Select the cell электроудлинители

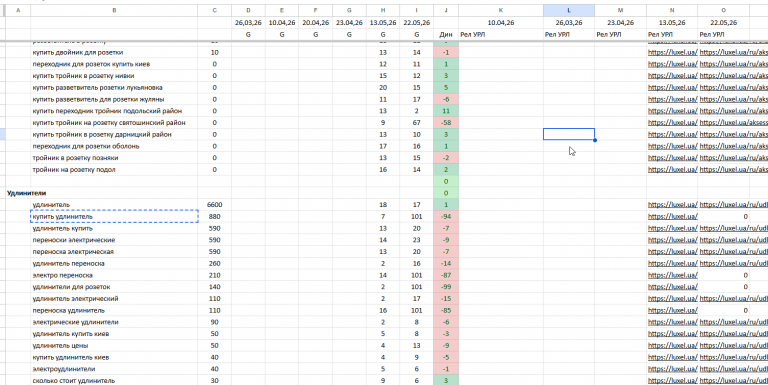[x=114, y=369]
